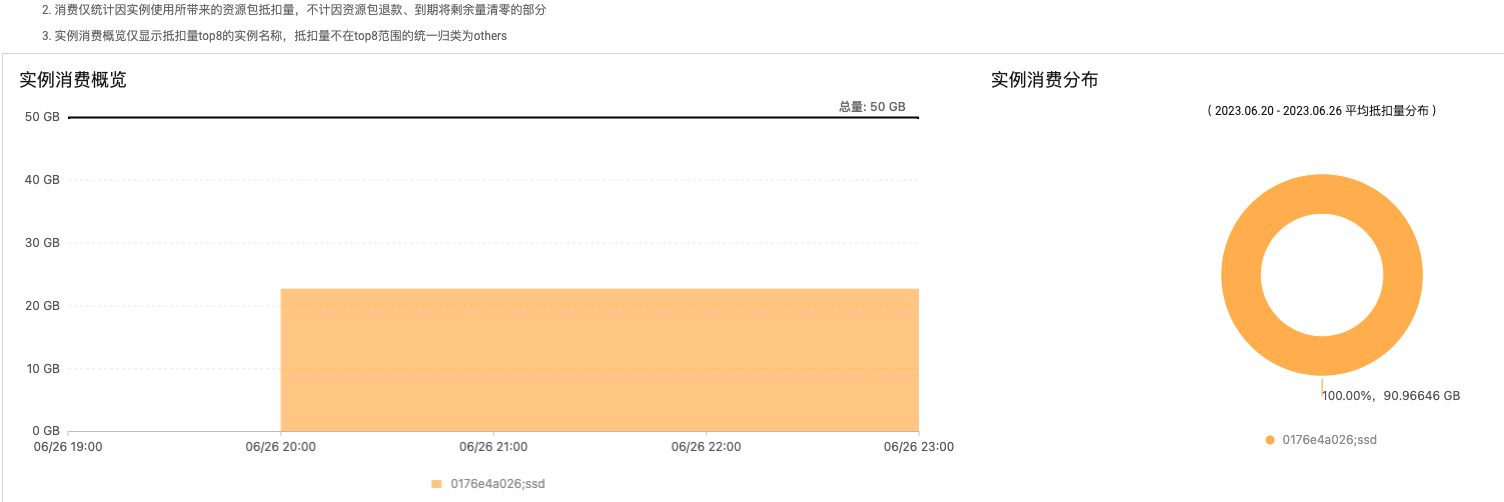Toggle 0176e4a026;ssd label in donut chart legend
This screenshot has height=502, width=1504.
pos(1330,440)
